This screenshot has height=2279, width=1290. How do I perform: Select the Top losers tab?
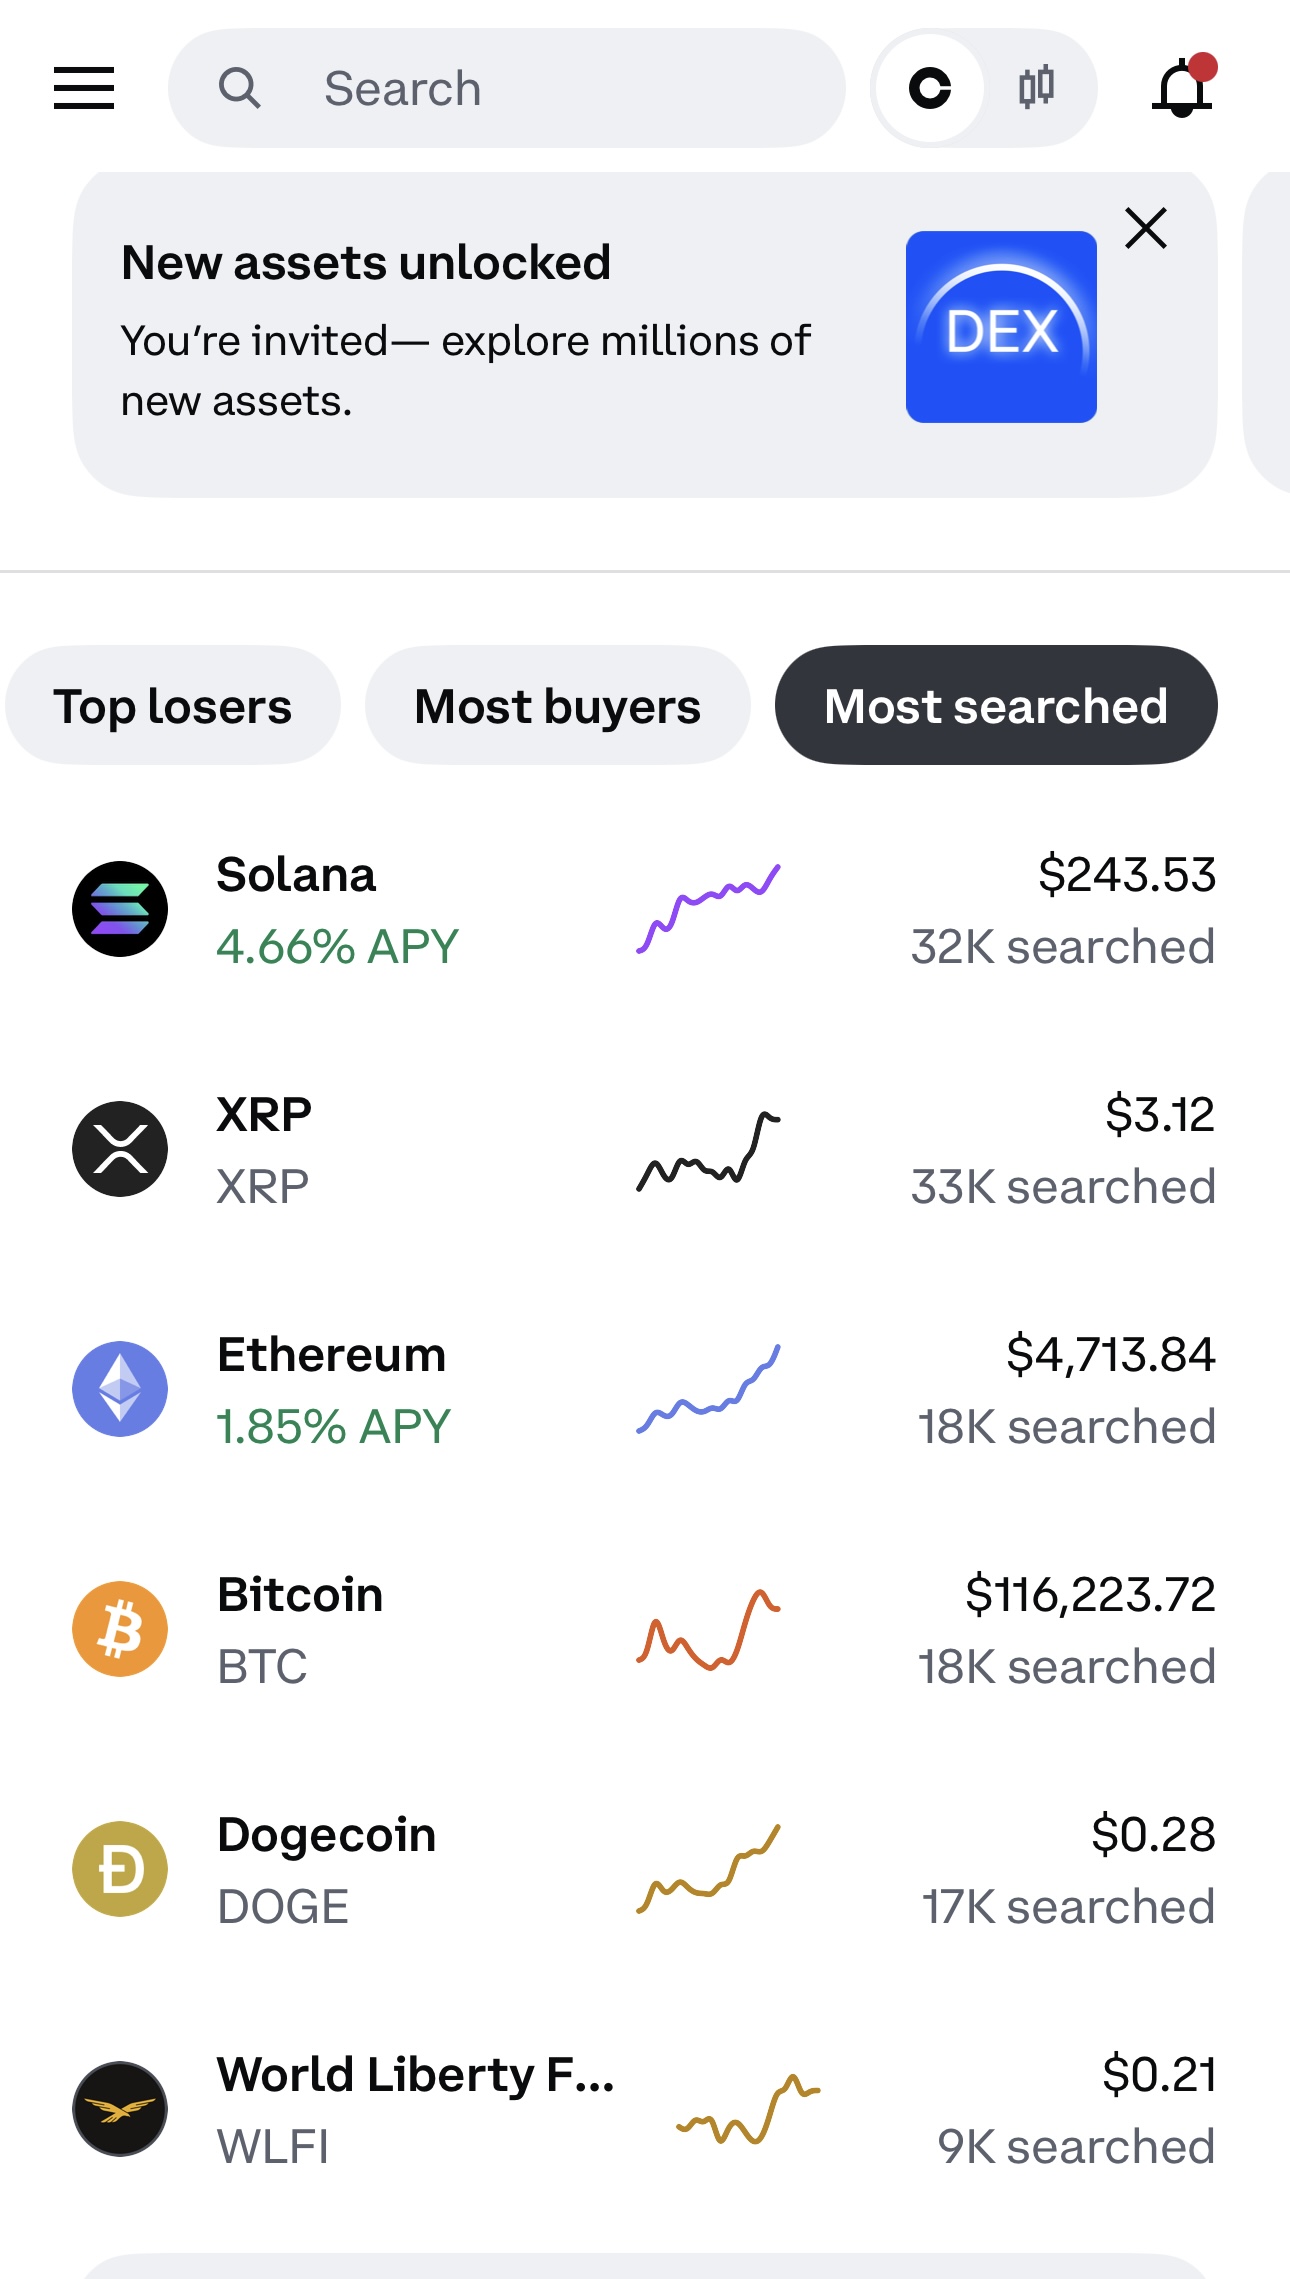pyautogui.click(x=173, y=706)
